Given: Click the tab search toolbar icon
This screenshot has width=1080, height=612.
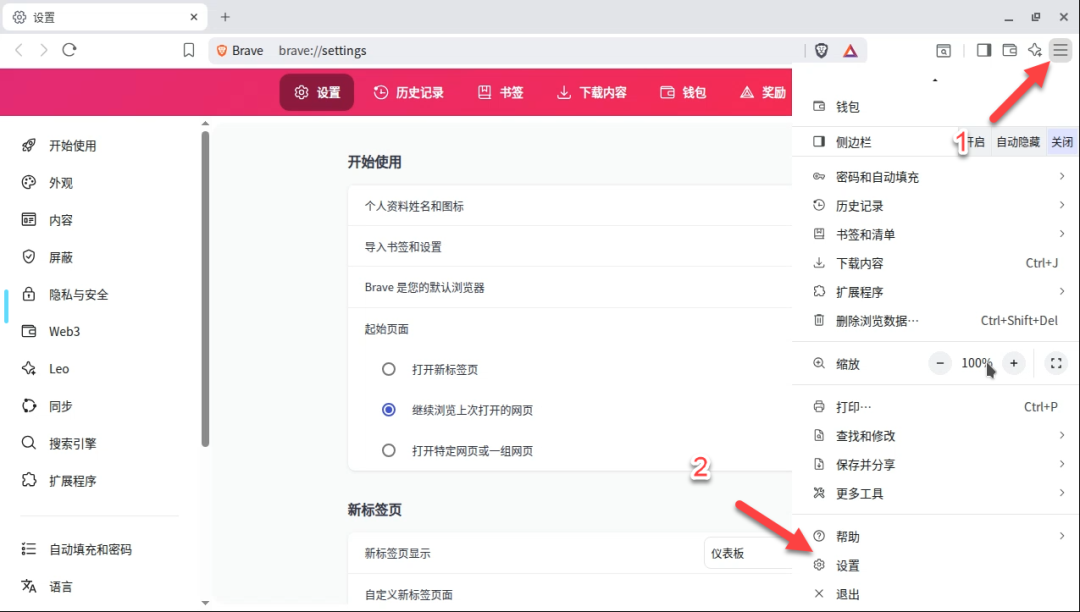Looking at the screenshot, I should pos(944,50).
